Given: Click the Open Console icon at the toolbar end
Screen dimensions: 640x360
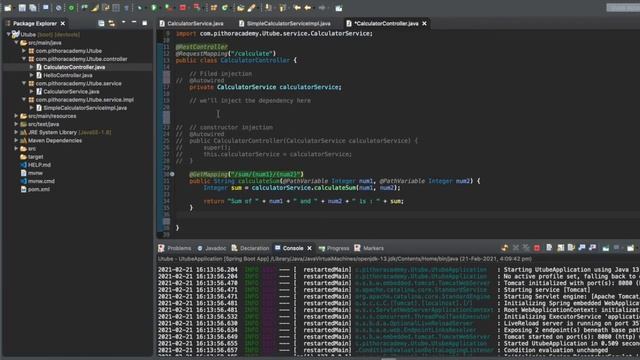Looking at the screenshot, I should pyautogui.click(x=631, y=248).
